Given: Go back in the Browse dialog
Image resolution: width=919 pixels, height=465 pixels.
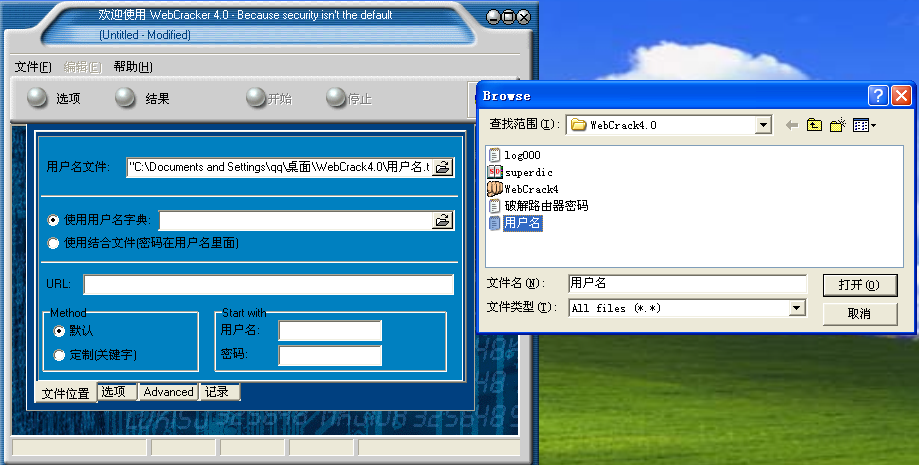Looking at the screenshot, I should [792, 125].
